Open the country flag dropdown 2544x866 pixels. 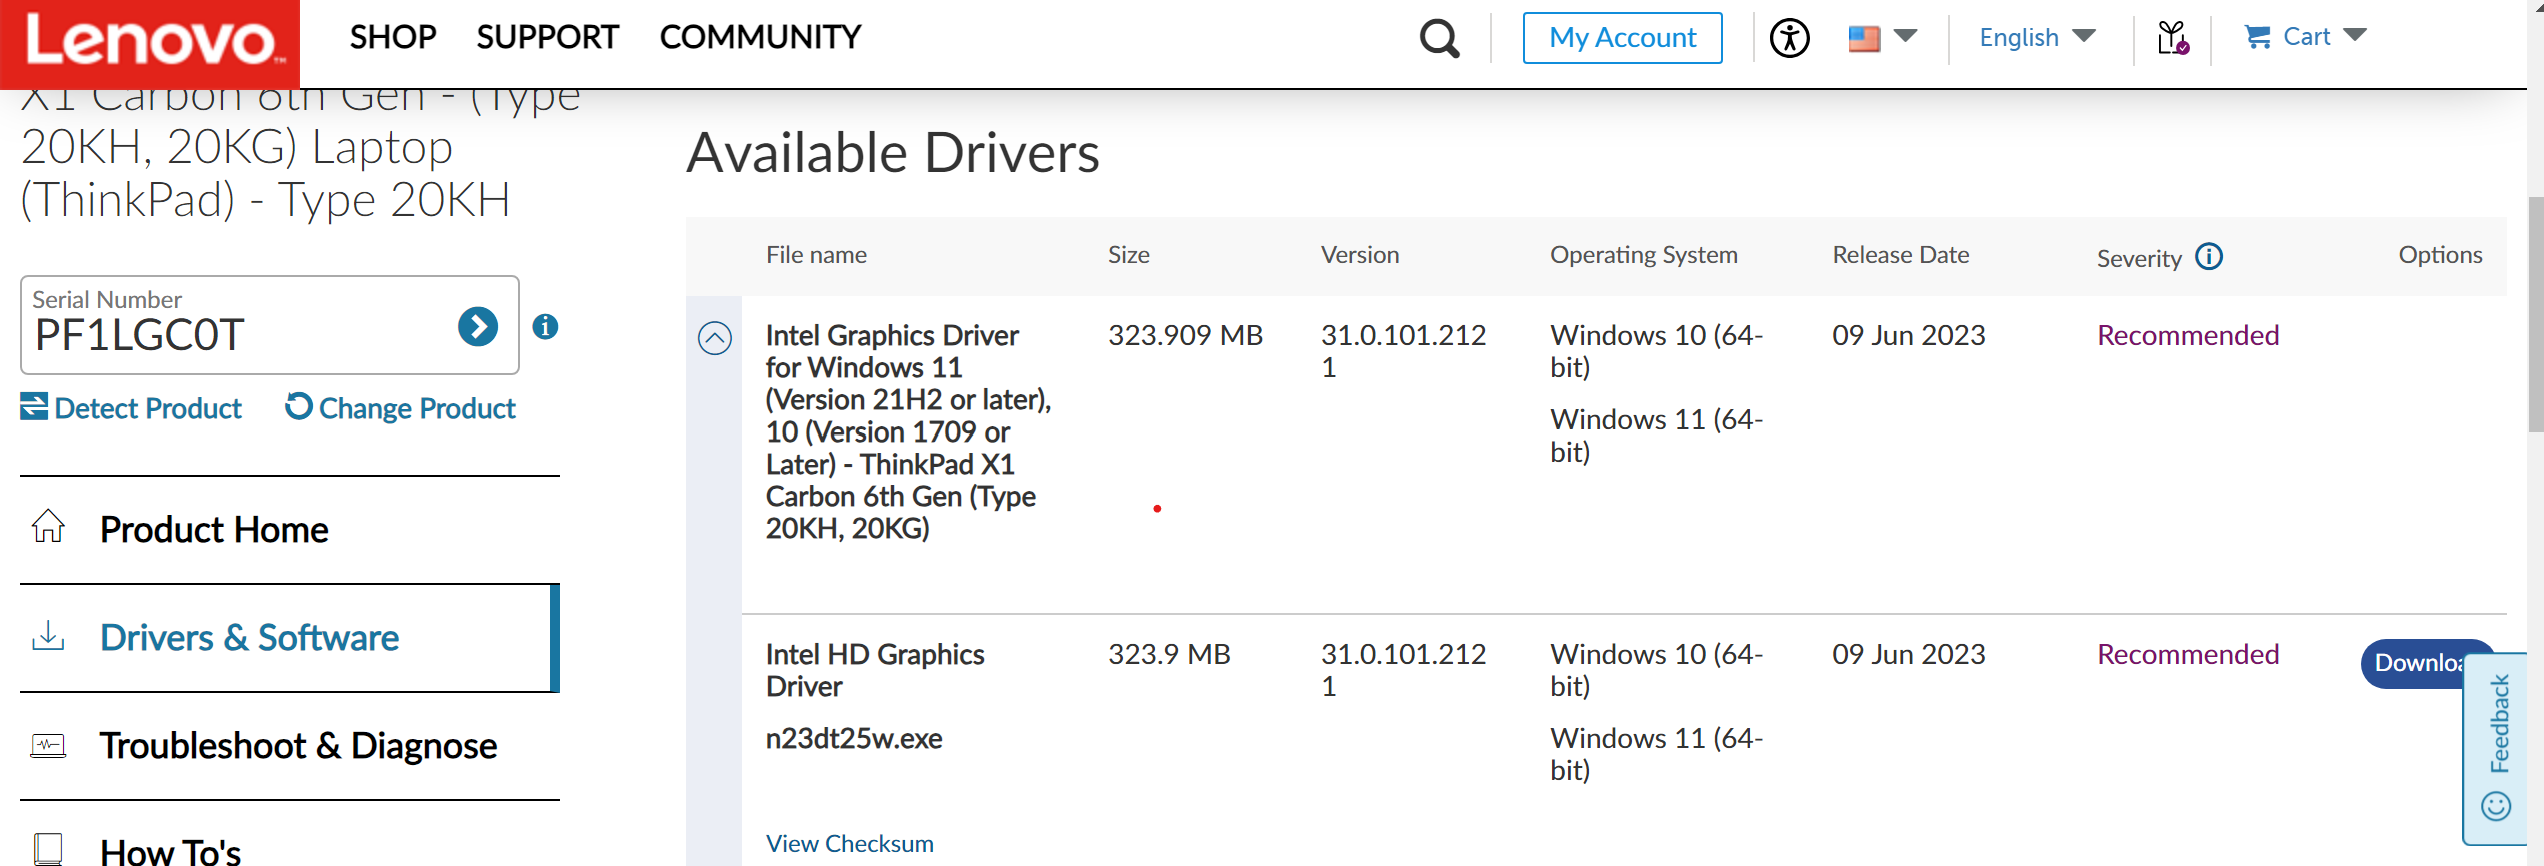1881,38
